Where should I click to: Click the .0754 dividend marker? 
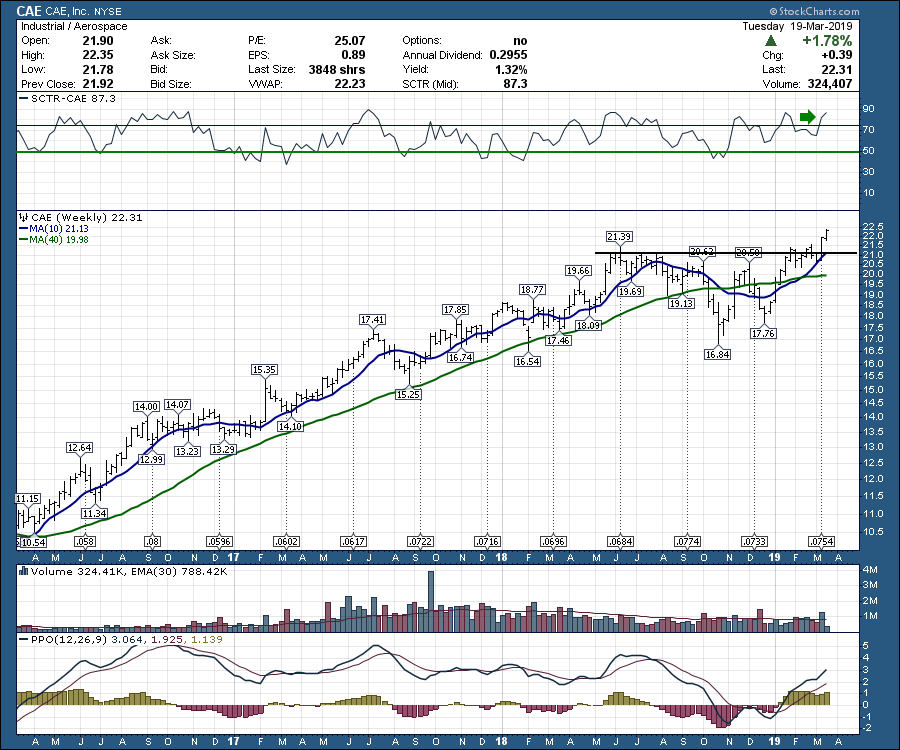pyautogui.click(x=821, y=542)
